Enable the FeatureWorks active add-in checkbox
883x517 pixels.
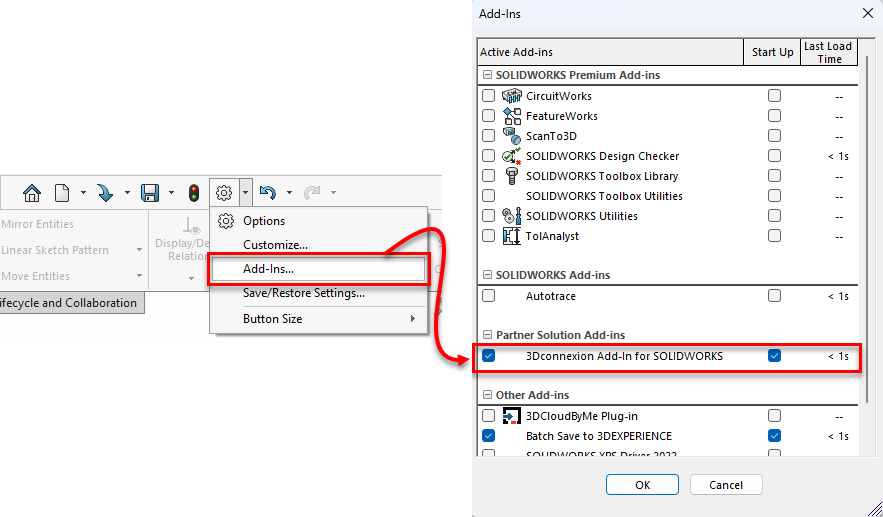click(x=488, y=116)
